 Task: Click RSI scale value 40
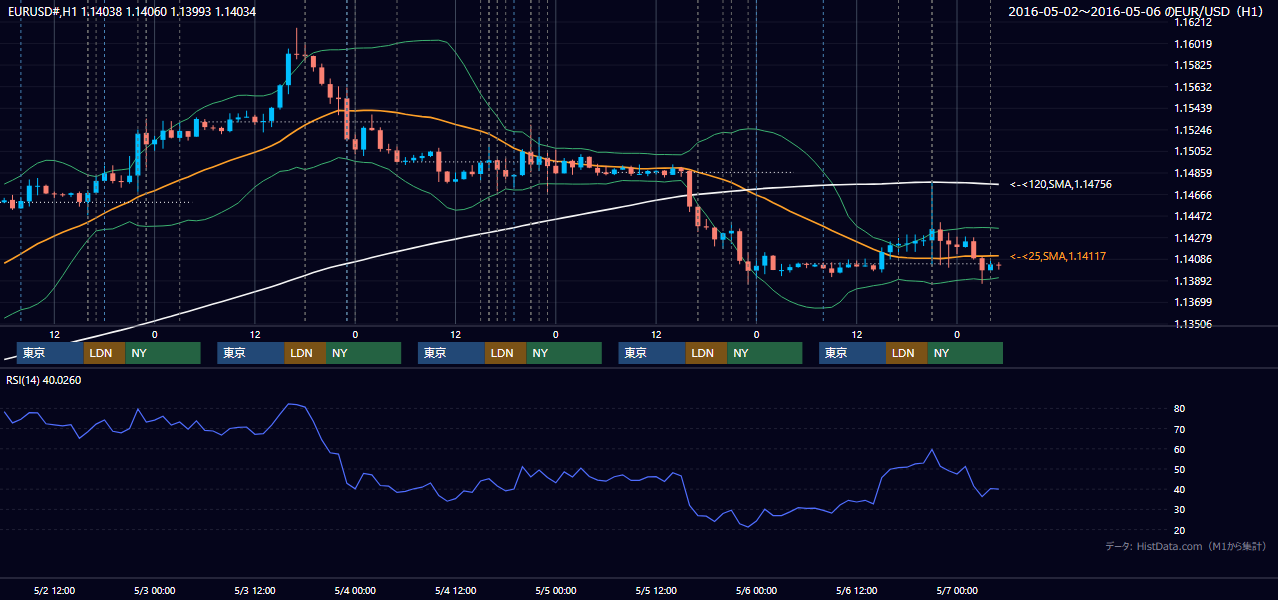(x=1180, y=489)
